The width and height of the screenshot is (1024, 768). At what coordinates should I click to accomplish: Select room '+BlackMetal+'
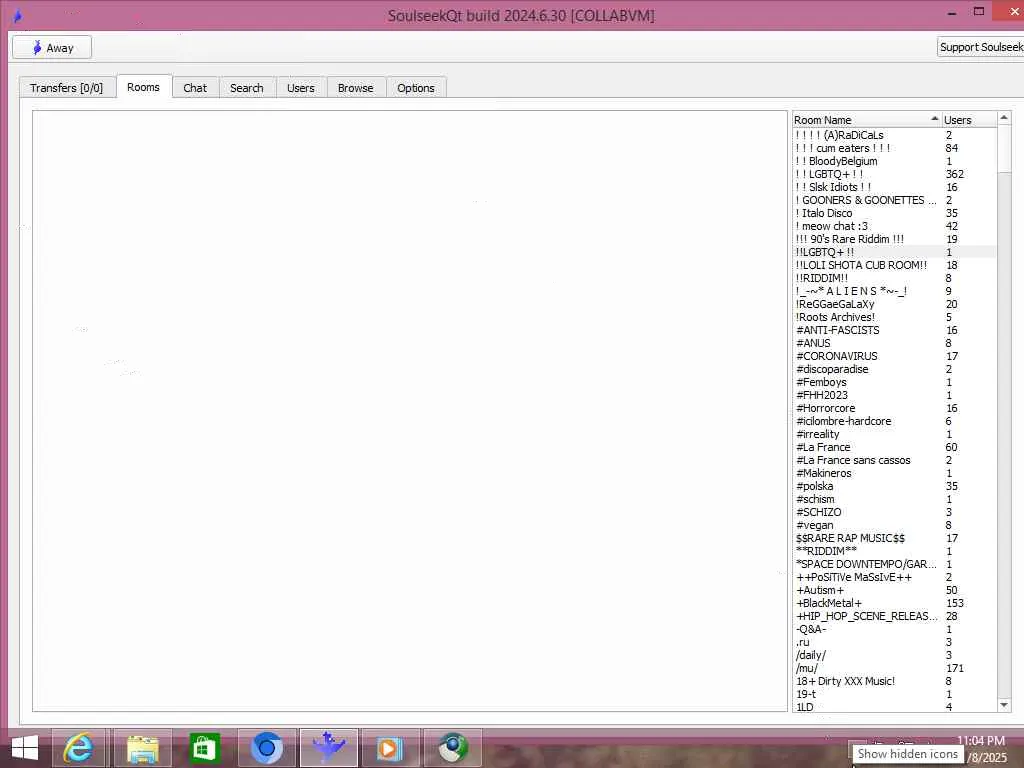tap(894, 603)
